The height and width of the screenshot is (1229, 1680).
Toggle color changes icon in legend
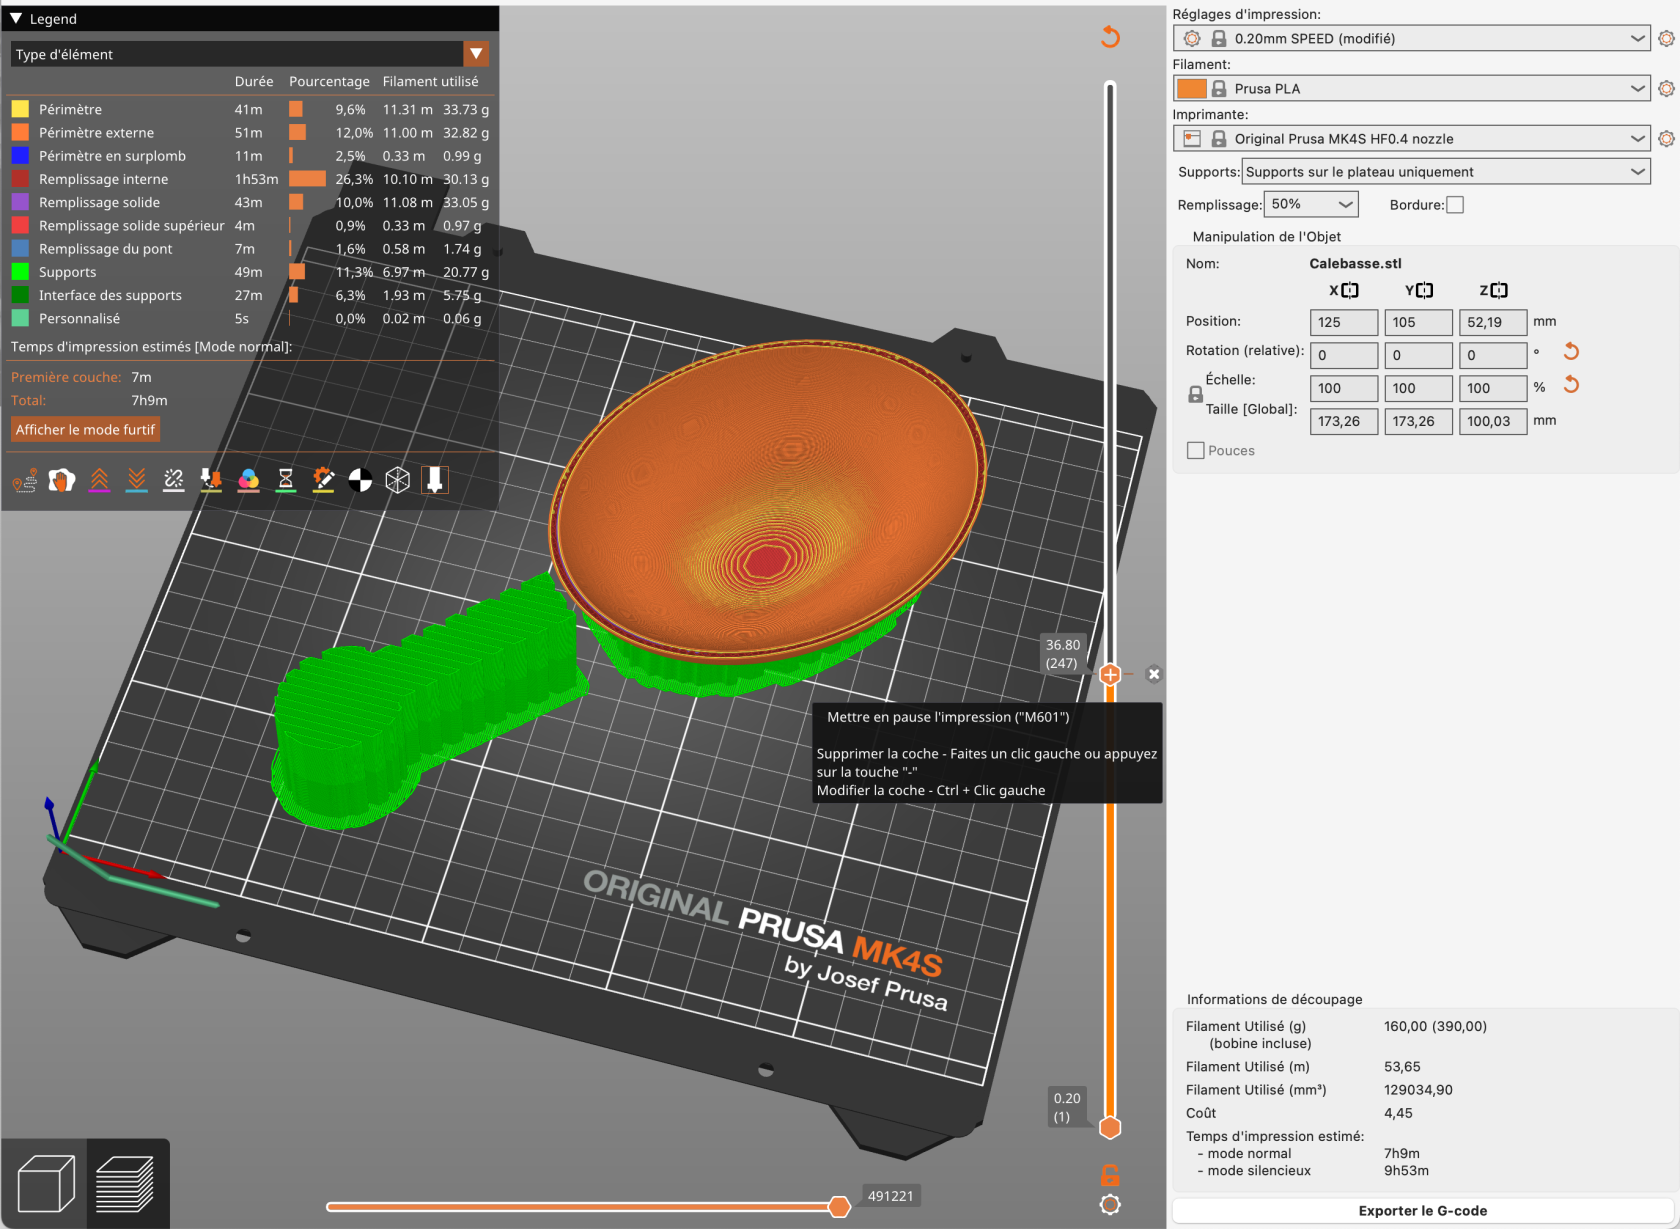pyautogui.click(x=249, y=481)
